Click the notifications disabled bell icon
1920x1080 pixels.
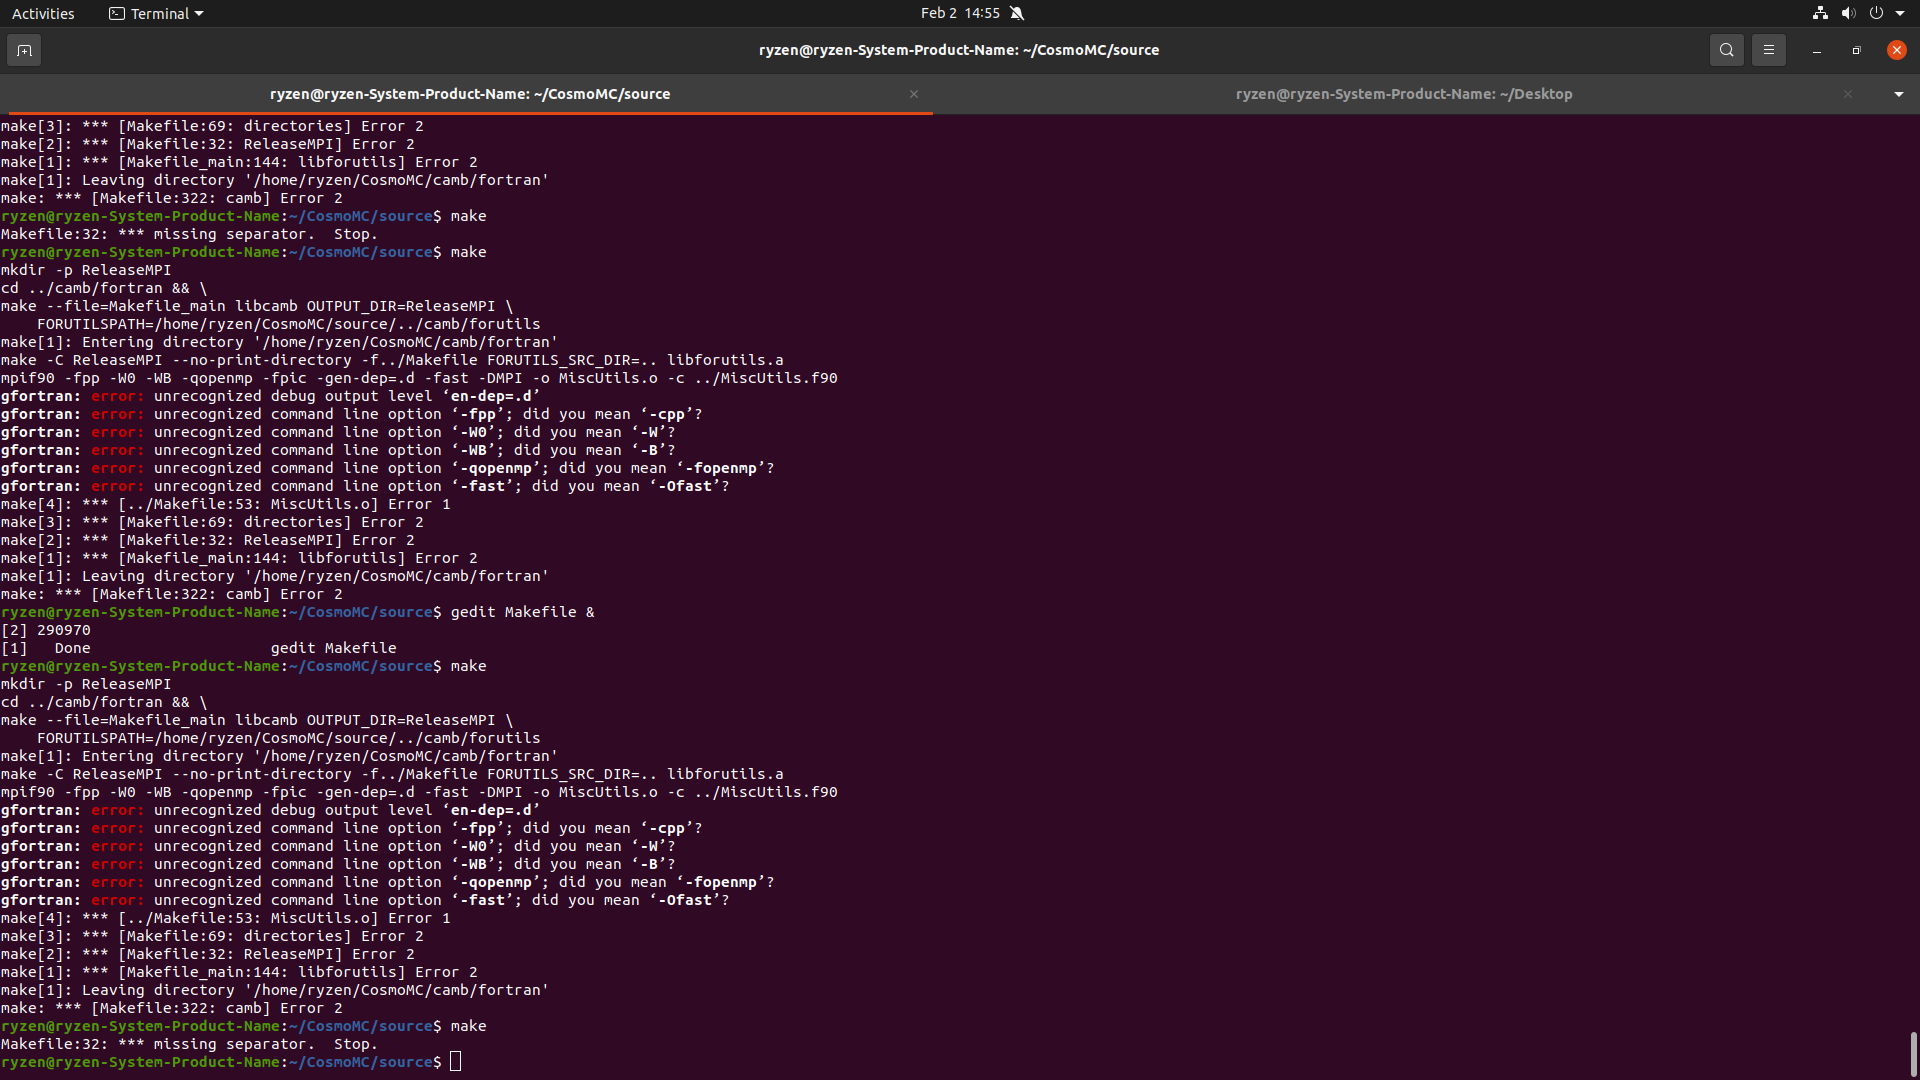[x=1017, y=13]
